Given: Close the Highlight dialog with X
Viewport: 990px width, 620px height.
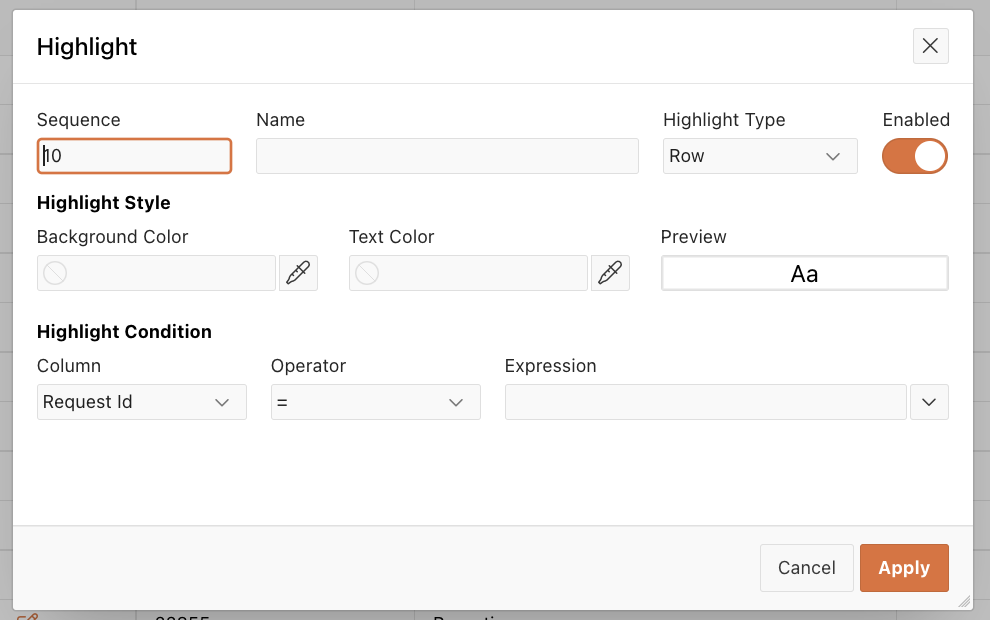Looking at the screenshot, I should pos(930,46).
